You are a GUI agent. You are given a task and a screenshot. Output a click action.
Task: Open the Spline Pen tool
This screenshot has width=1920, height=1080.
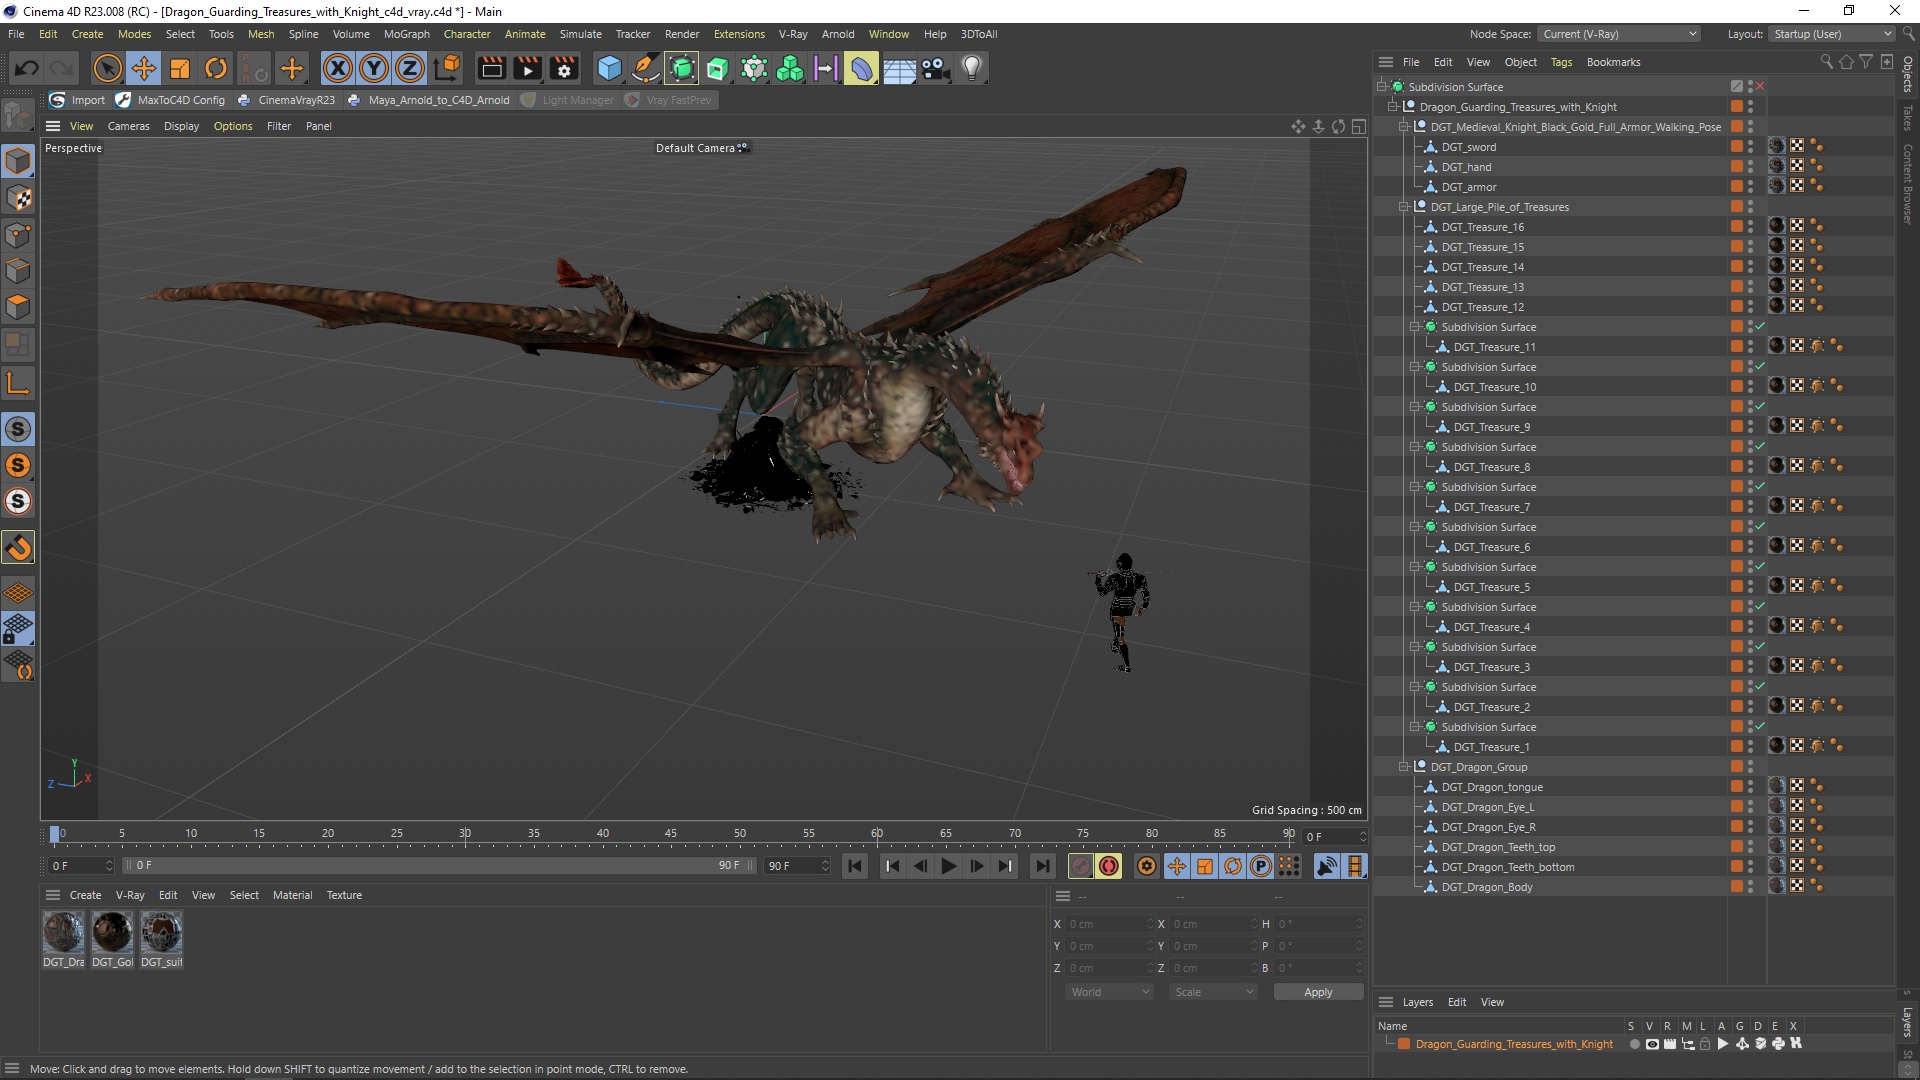[x=646, y=68]
